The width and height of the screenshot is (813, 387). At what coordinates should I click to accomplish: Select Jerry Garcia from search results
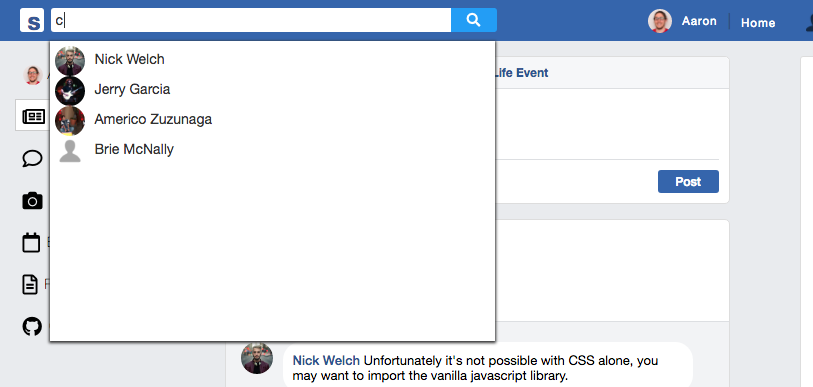pyautogui.click(x=132, y=89)
